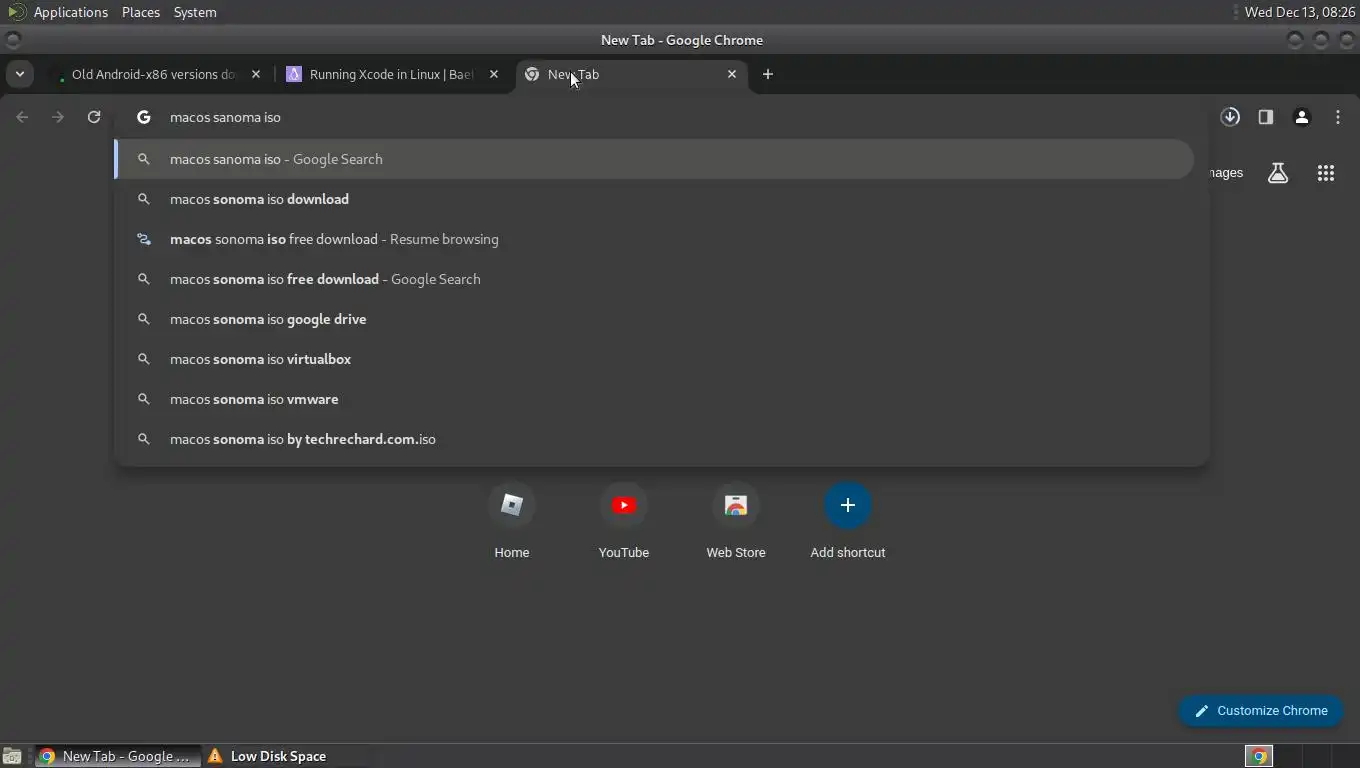Click the browser forward arrow

(58, 117)
